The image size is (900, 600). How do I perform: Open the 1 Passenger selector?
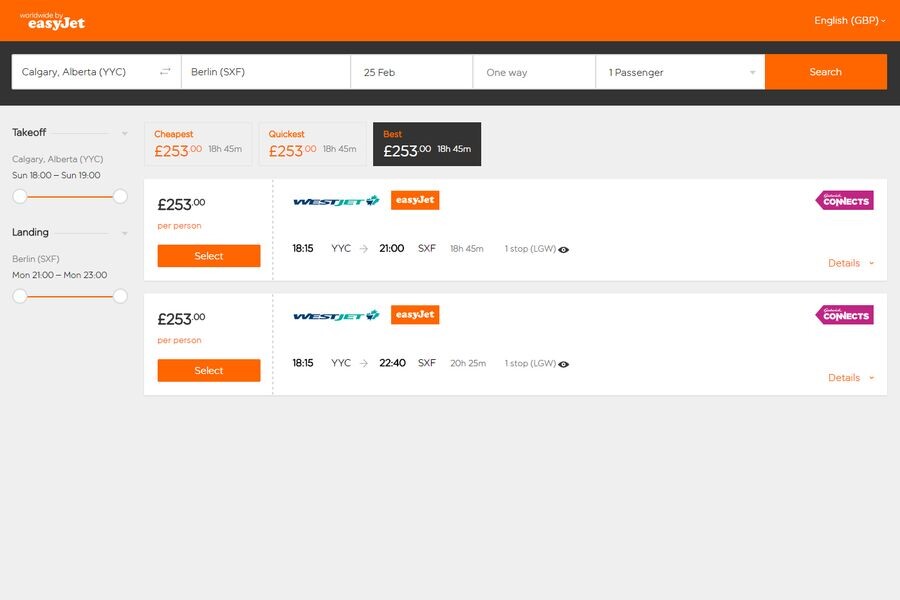678,71
